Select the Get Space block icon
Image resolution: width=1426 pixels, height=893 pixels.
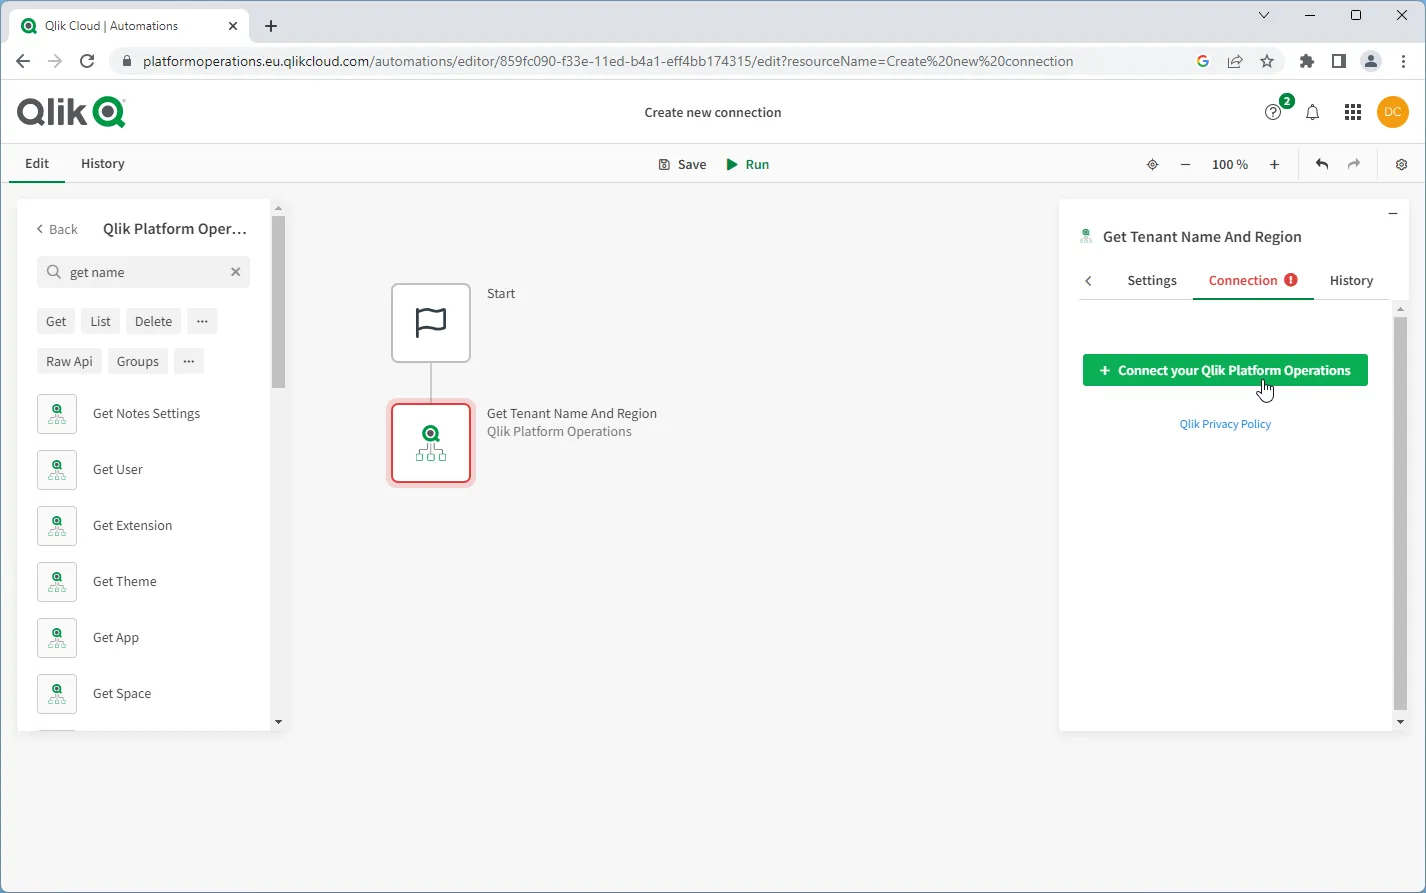click(57, 693)
